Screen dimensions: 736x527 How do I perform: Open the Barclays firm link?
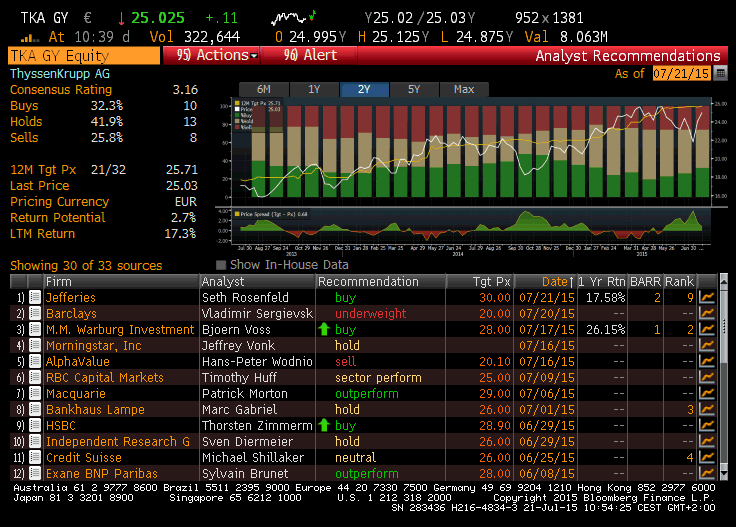click(x=71, y=313)
